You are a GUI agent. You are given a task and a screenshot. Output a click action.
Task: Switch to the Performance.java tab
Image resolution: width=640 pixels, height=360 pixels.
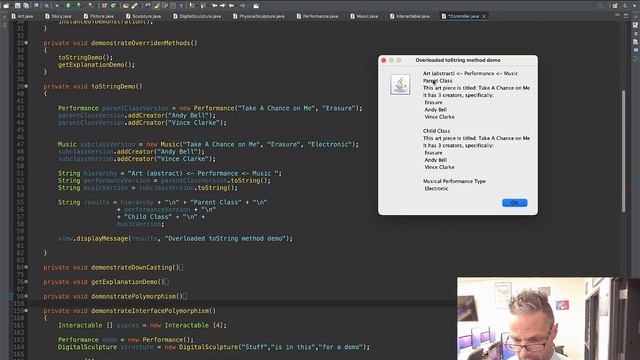[317, 16]
